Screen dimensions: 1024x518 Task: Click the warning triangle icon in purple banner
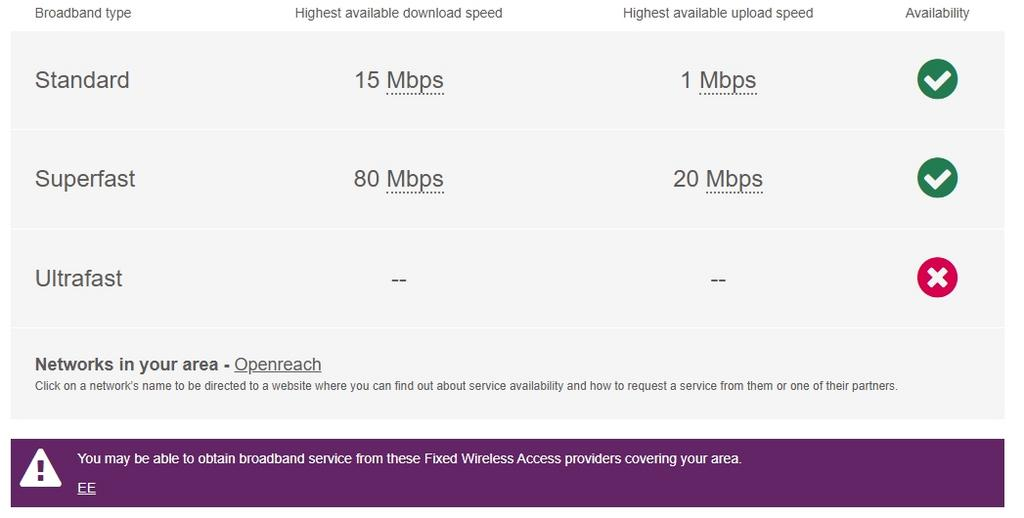point(41,466)
